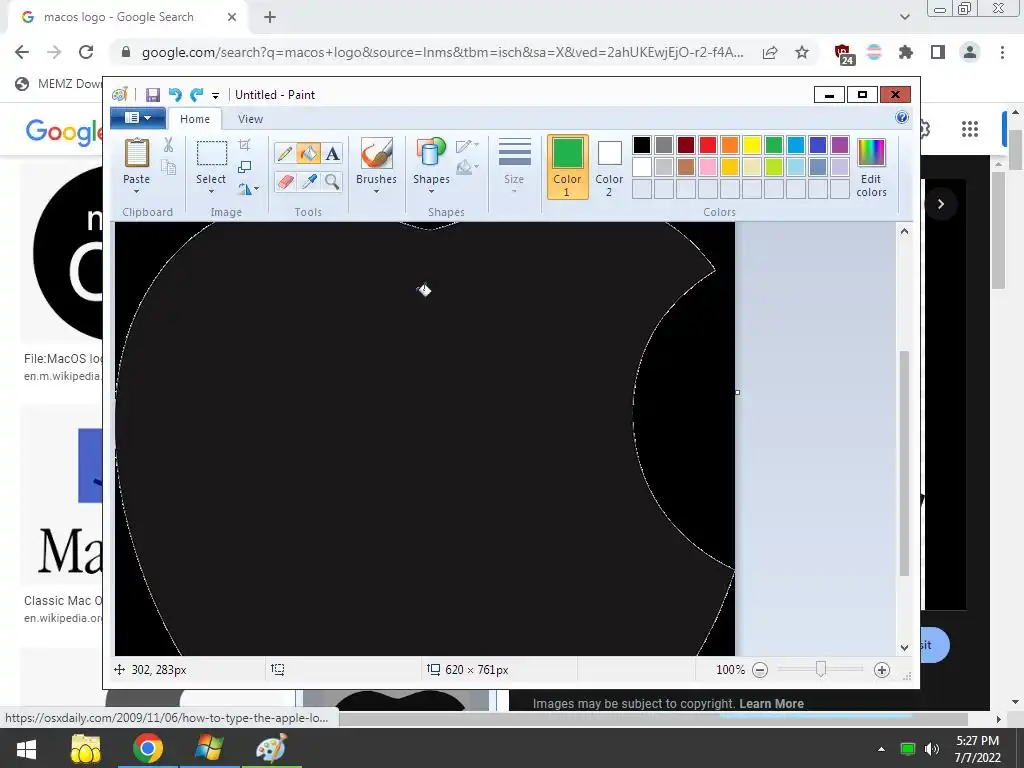Viewport: 1024px width, 768px height.
Task: Click the Save icon in Paint title bar
Action: coord(153,95)
